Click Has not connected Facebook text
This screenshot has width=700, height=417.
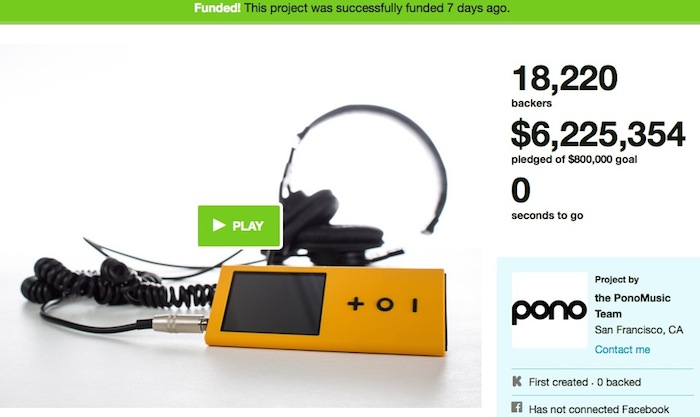tap(599, 409)
